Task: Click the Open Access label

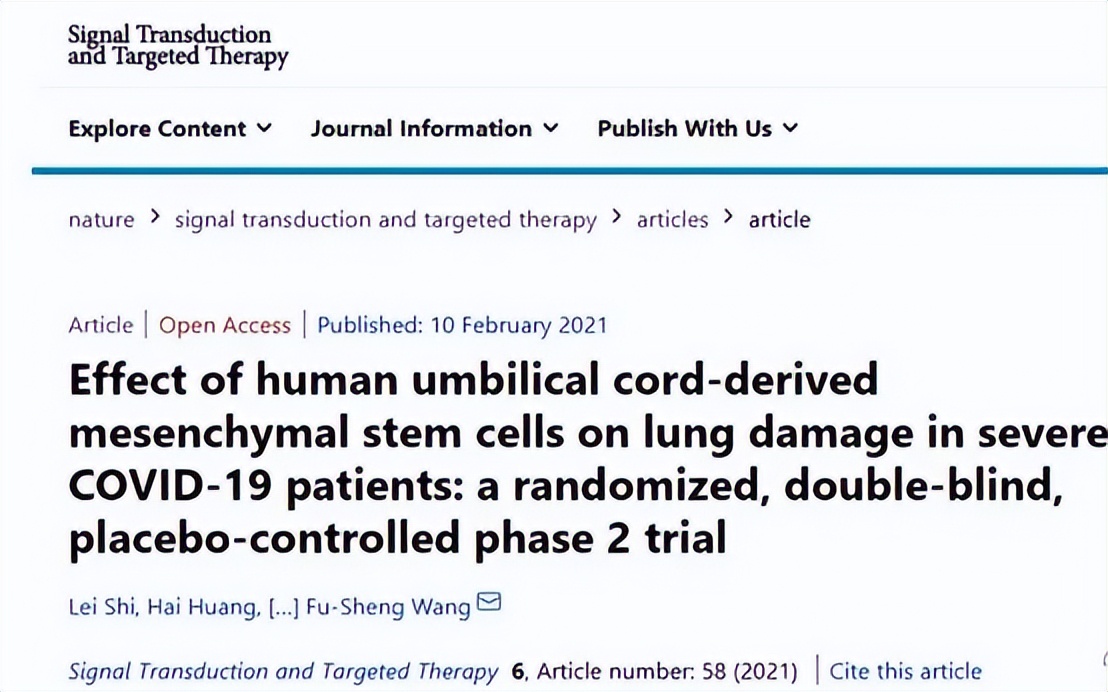Action: click(225, 325)
